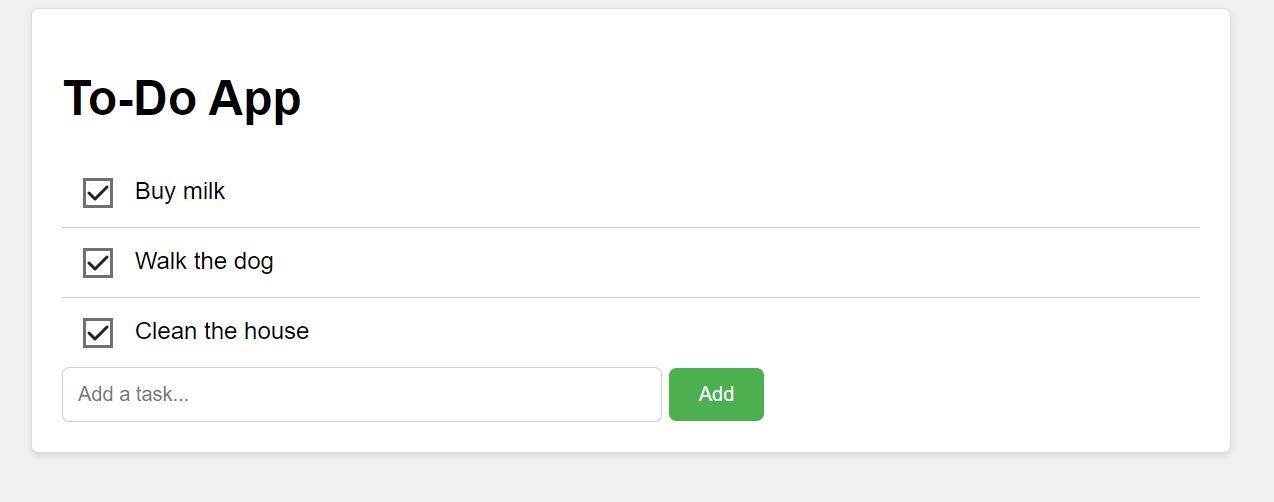Image resolution: width=1274 pixels, height=502 pixels.
Task: Click divider line under Walk the dog row
Action: 630,297
